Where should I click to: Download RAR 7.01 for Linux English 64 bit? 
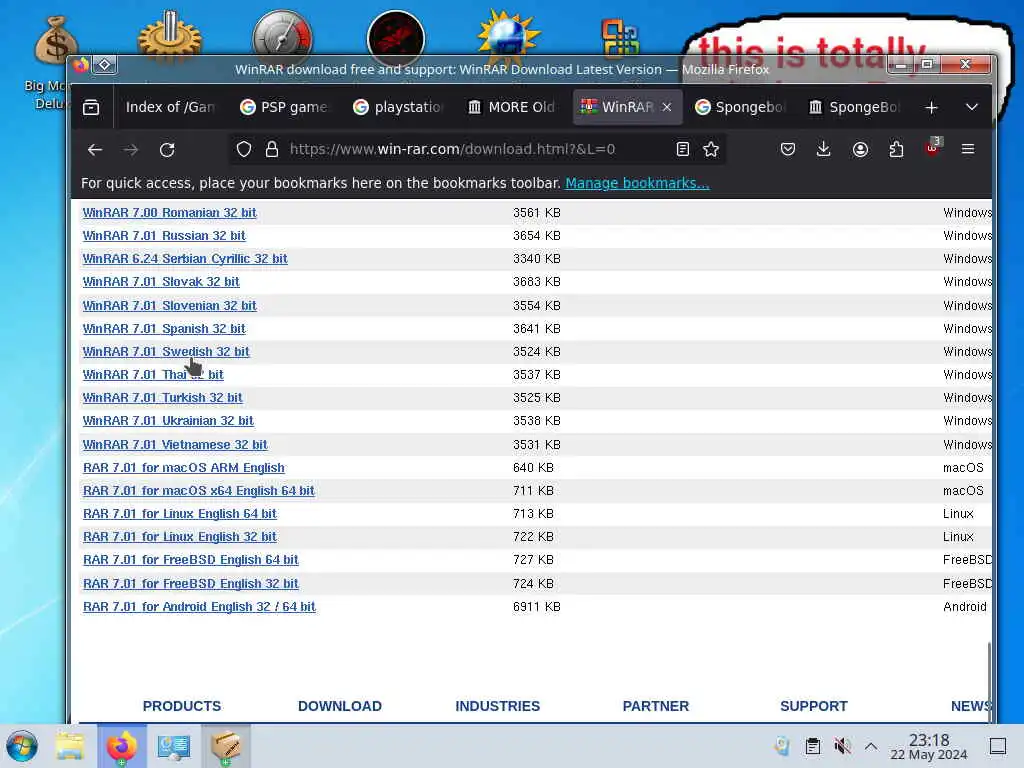tap(180, 514)
